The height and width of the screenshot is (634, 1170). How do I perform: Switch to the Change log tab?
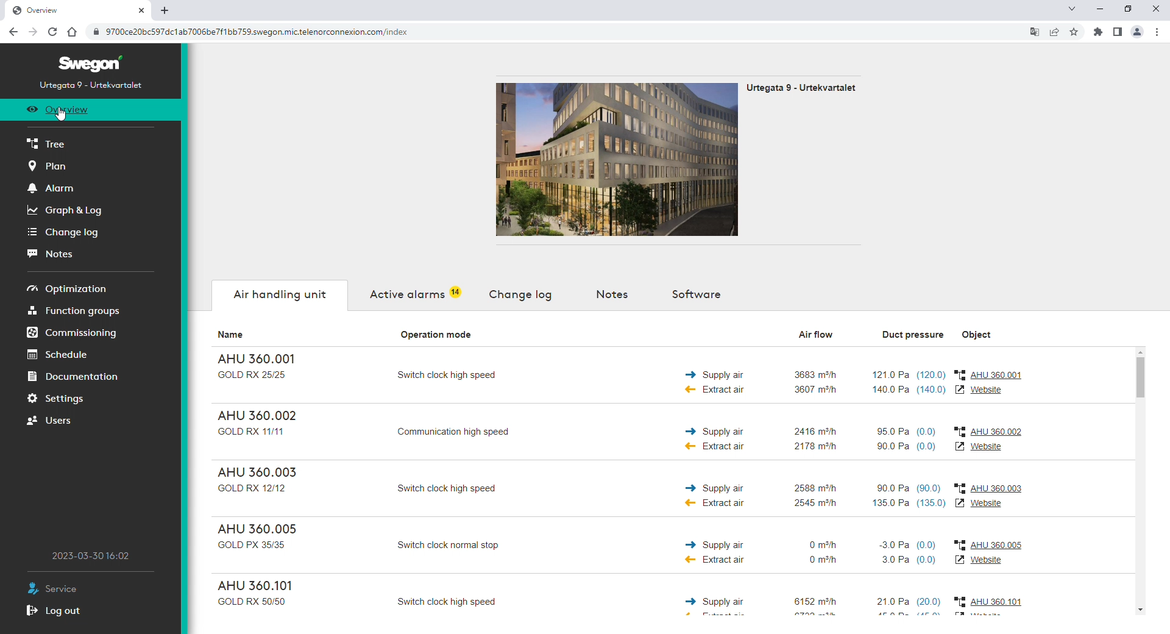pos(520,295)
